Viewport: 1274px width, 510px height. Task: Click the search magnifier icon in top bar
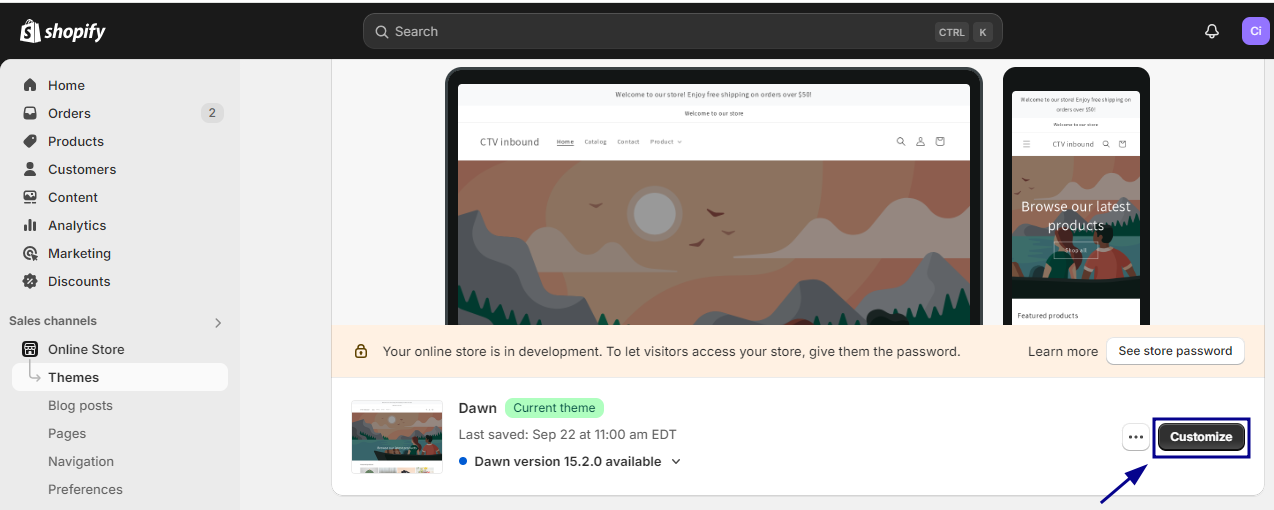[x=381, y=32]
